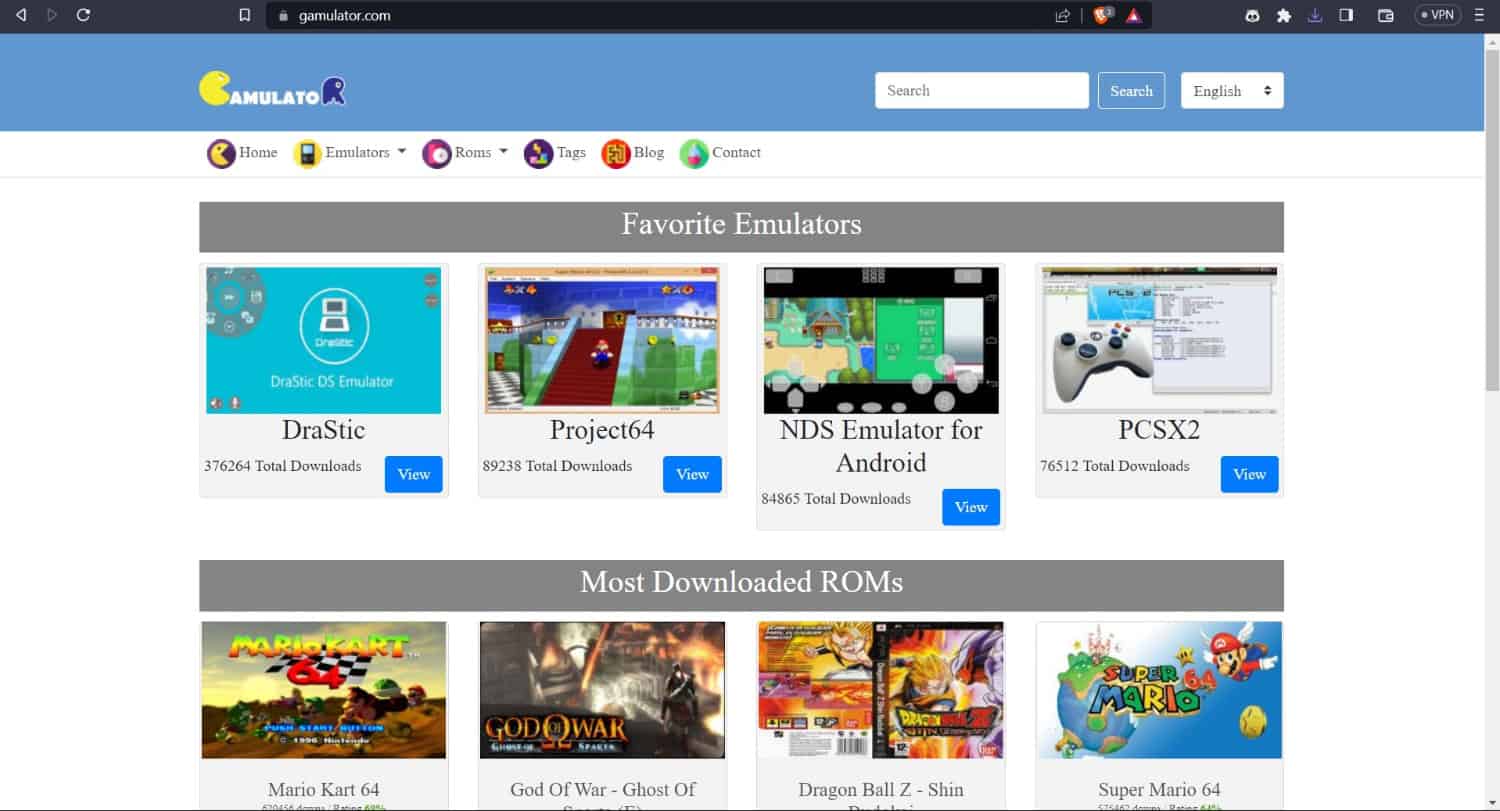Click the PCSX2 title
The height and width of the screenshot is (811, 1500).
(x=1159, y=430)
